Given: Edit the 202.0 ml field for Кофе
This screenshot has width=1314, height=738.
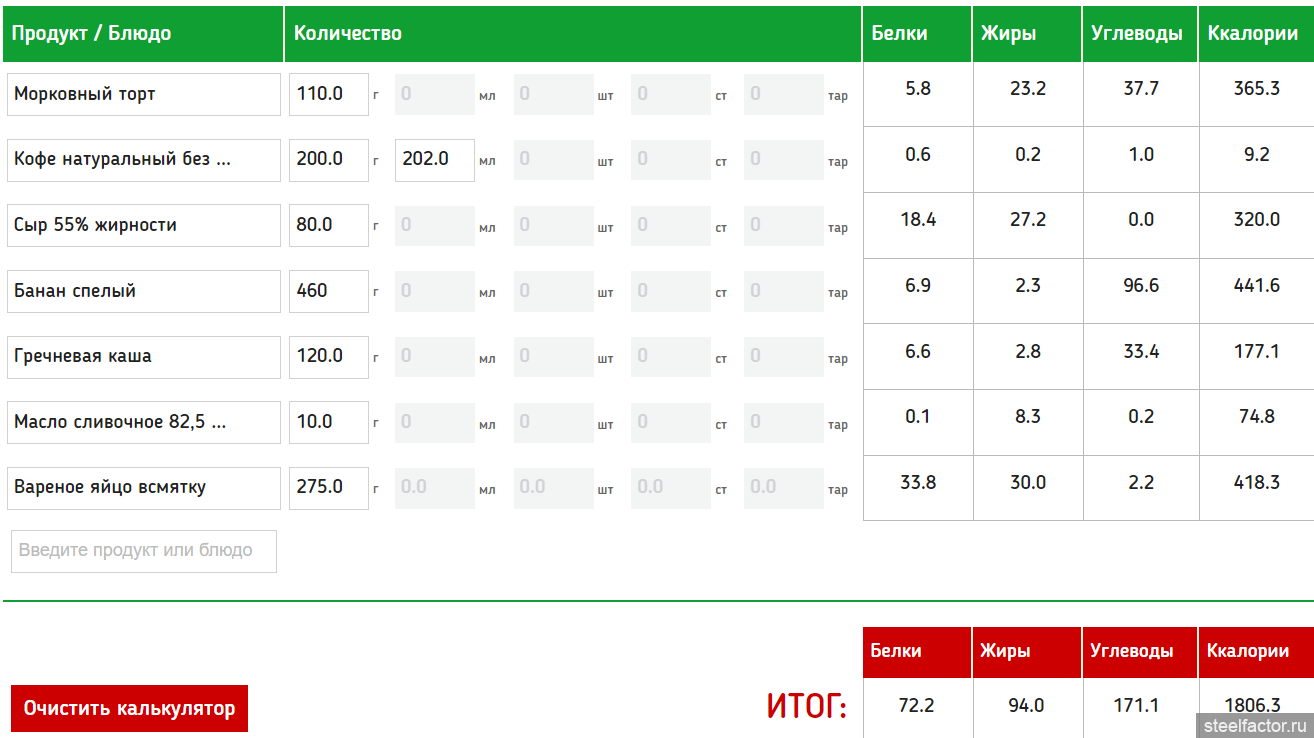Looking at the screenshot, I should (435, 160).
